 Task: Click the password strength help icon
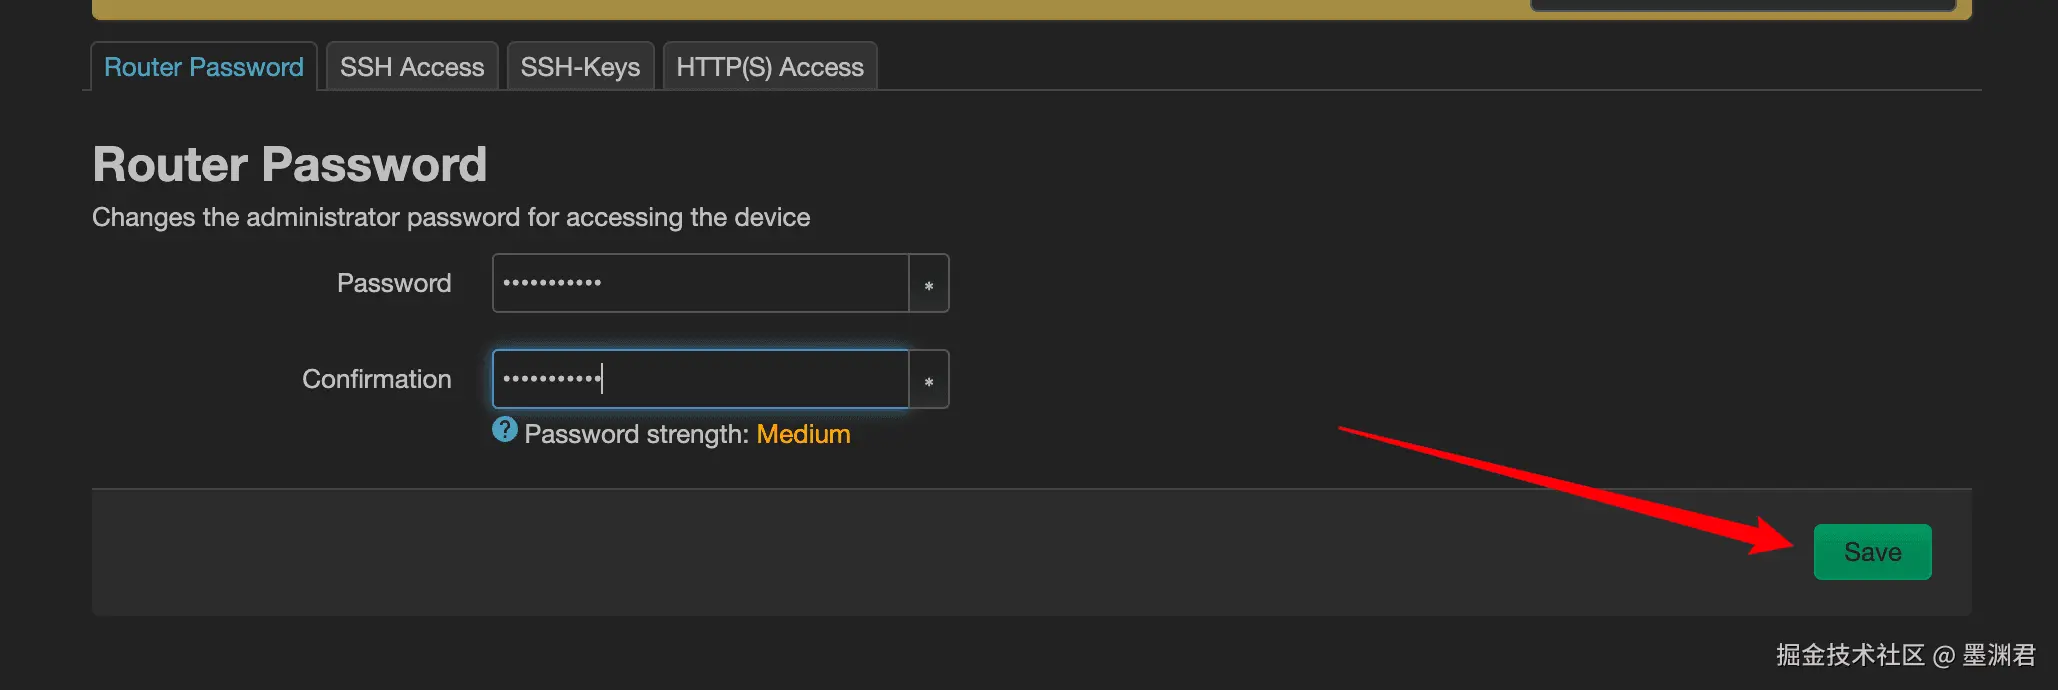505,430
